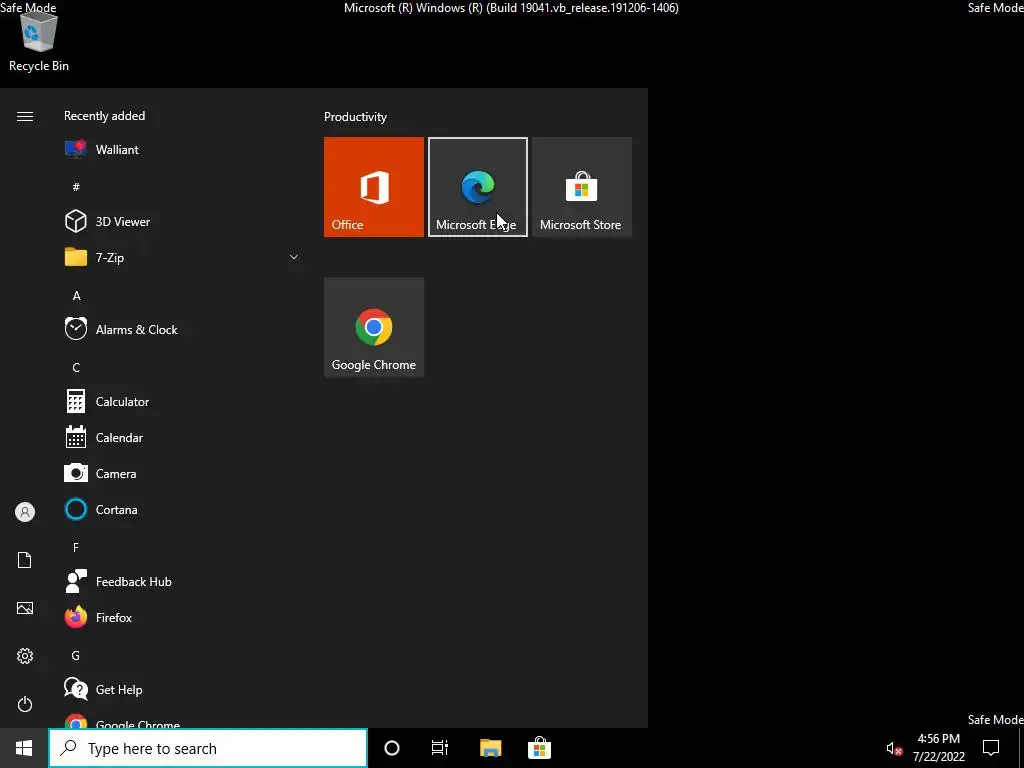Launch Cortana from app list
The height and width of the screenshot is (768, 1024).
pyautogui.click(x=182, y=509)
